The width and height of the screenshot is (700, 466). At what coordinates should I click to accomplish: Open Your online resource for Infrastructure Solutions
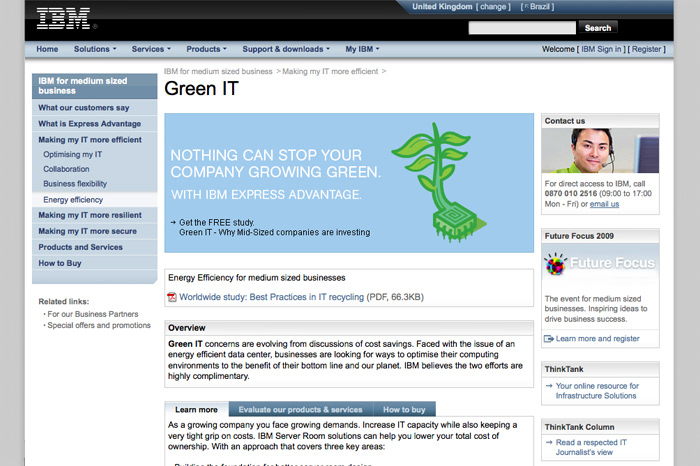point(597,391)
